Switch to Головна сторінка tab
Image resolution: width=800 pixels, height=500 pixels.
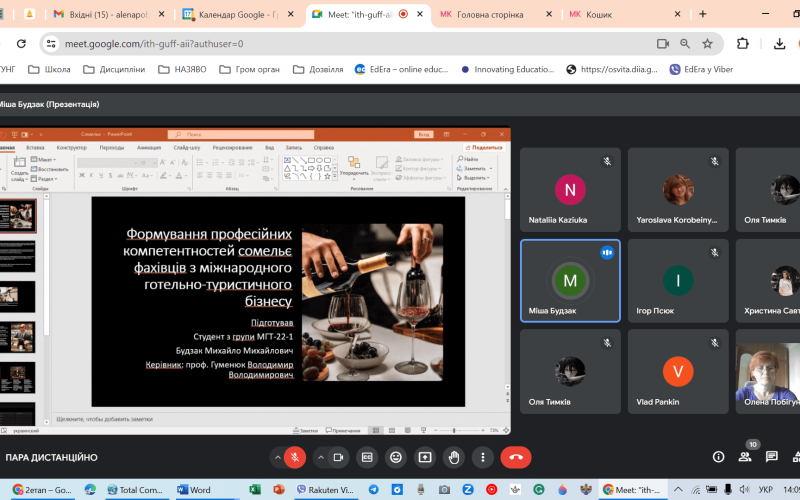click(x=490, y=14)
